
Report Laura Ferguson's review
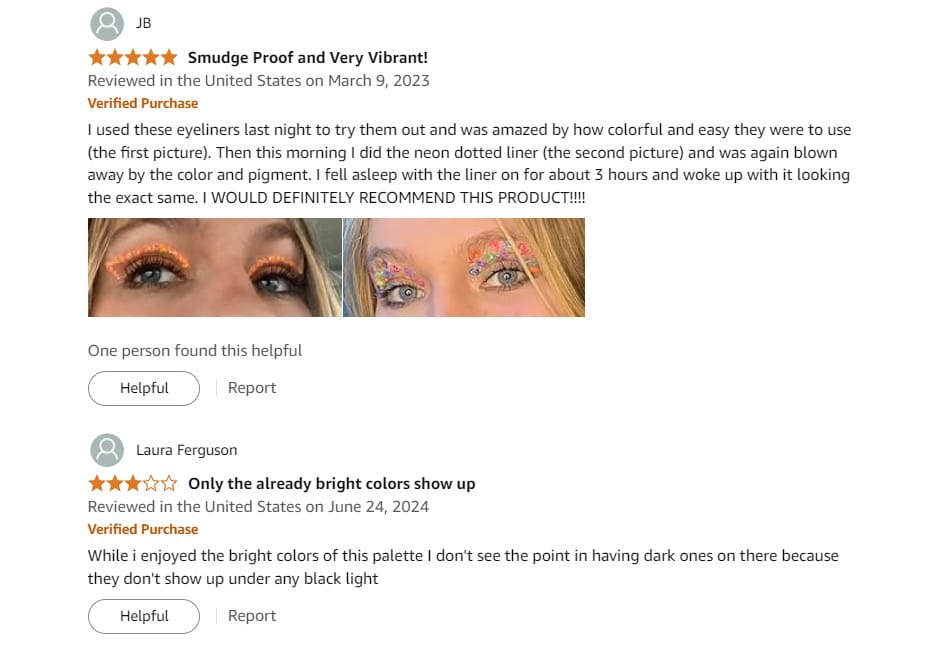click(x=252, y=616)
